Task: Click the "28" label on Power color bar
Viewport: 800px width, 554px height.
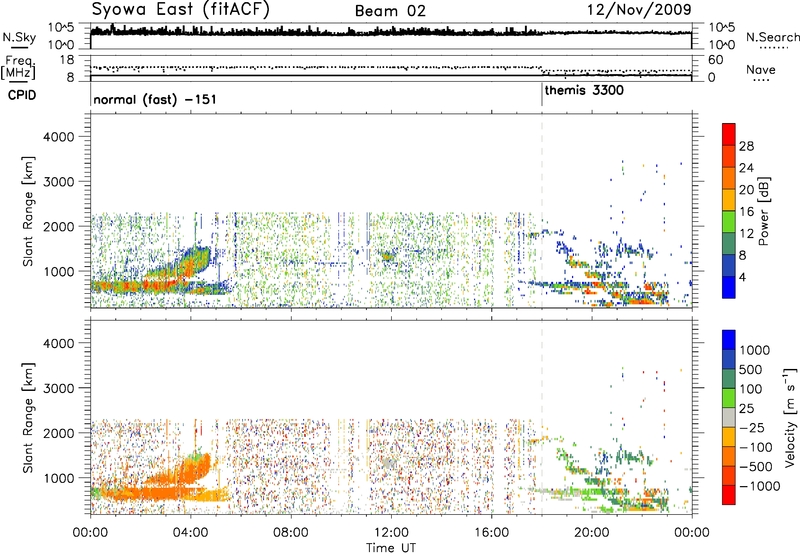Action: (x=746, y=146)
